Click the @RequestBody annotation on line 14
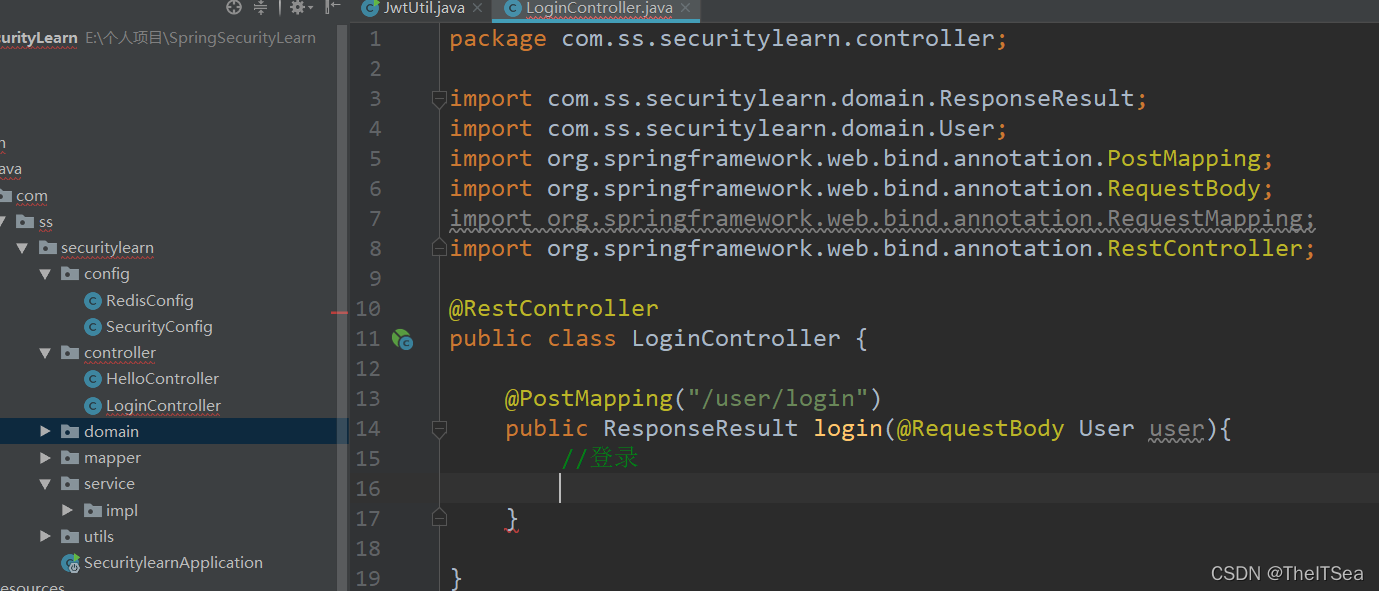The height and width of the screenshot is (591, 1379). coord(981,428)
